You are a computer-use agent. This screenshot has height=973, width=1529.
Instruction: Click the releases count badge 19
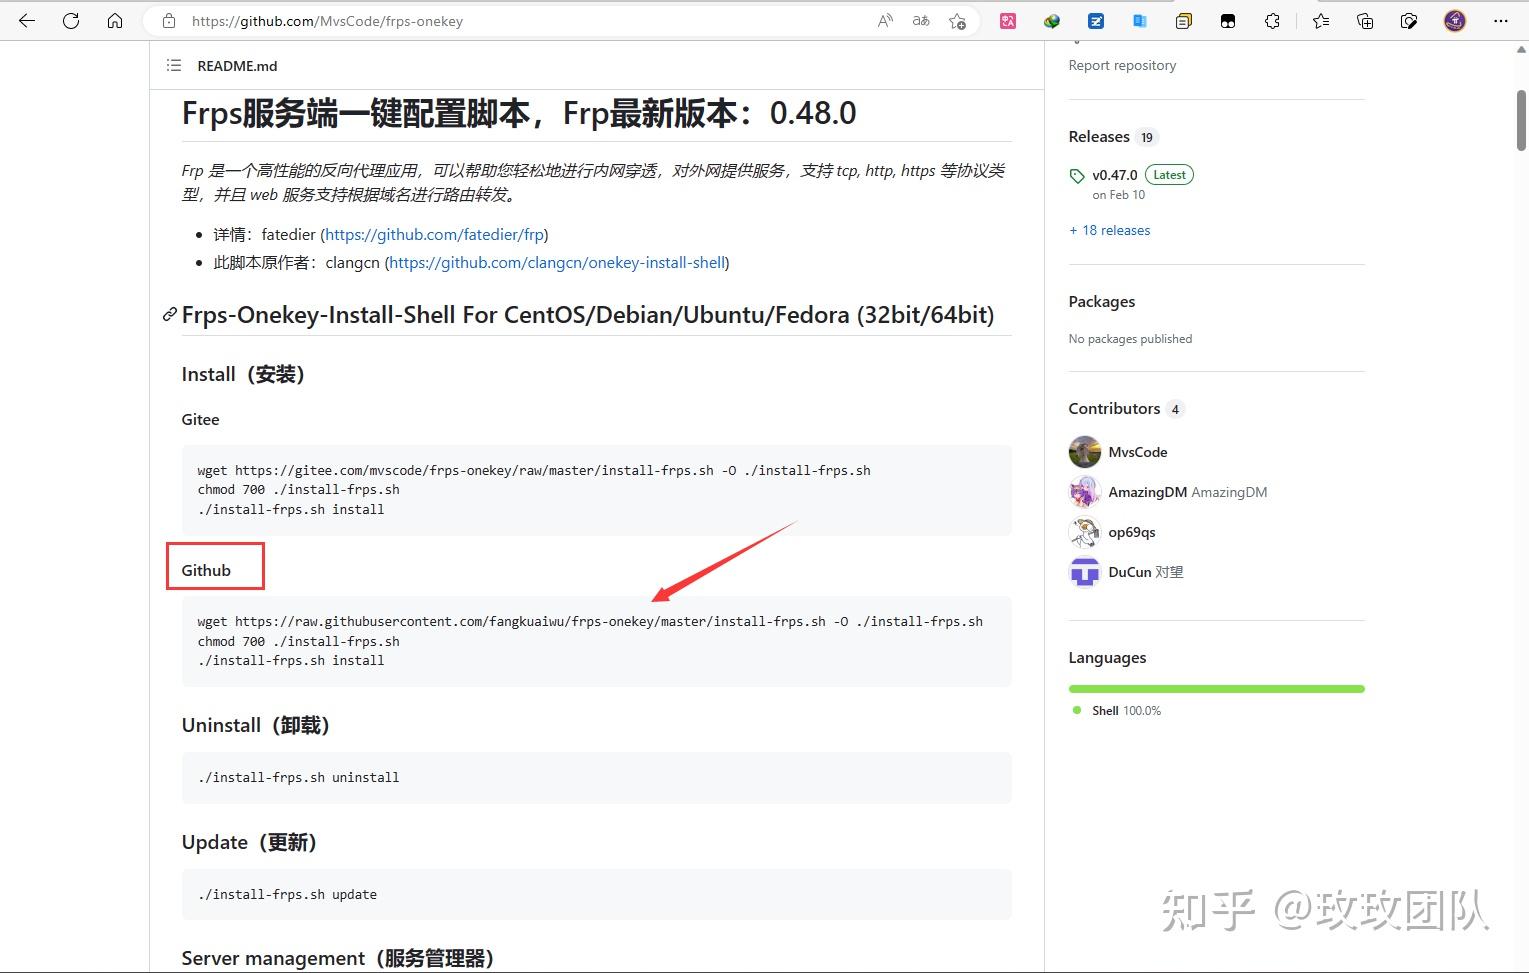tap(1147, 138)
